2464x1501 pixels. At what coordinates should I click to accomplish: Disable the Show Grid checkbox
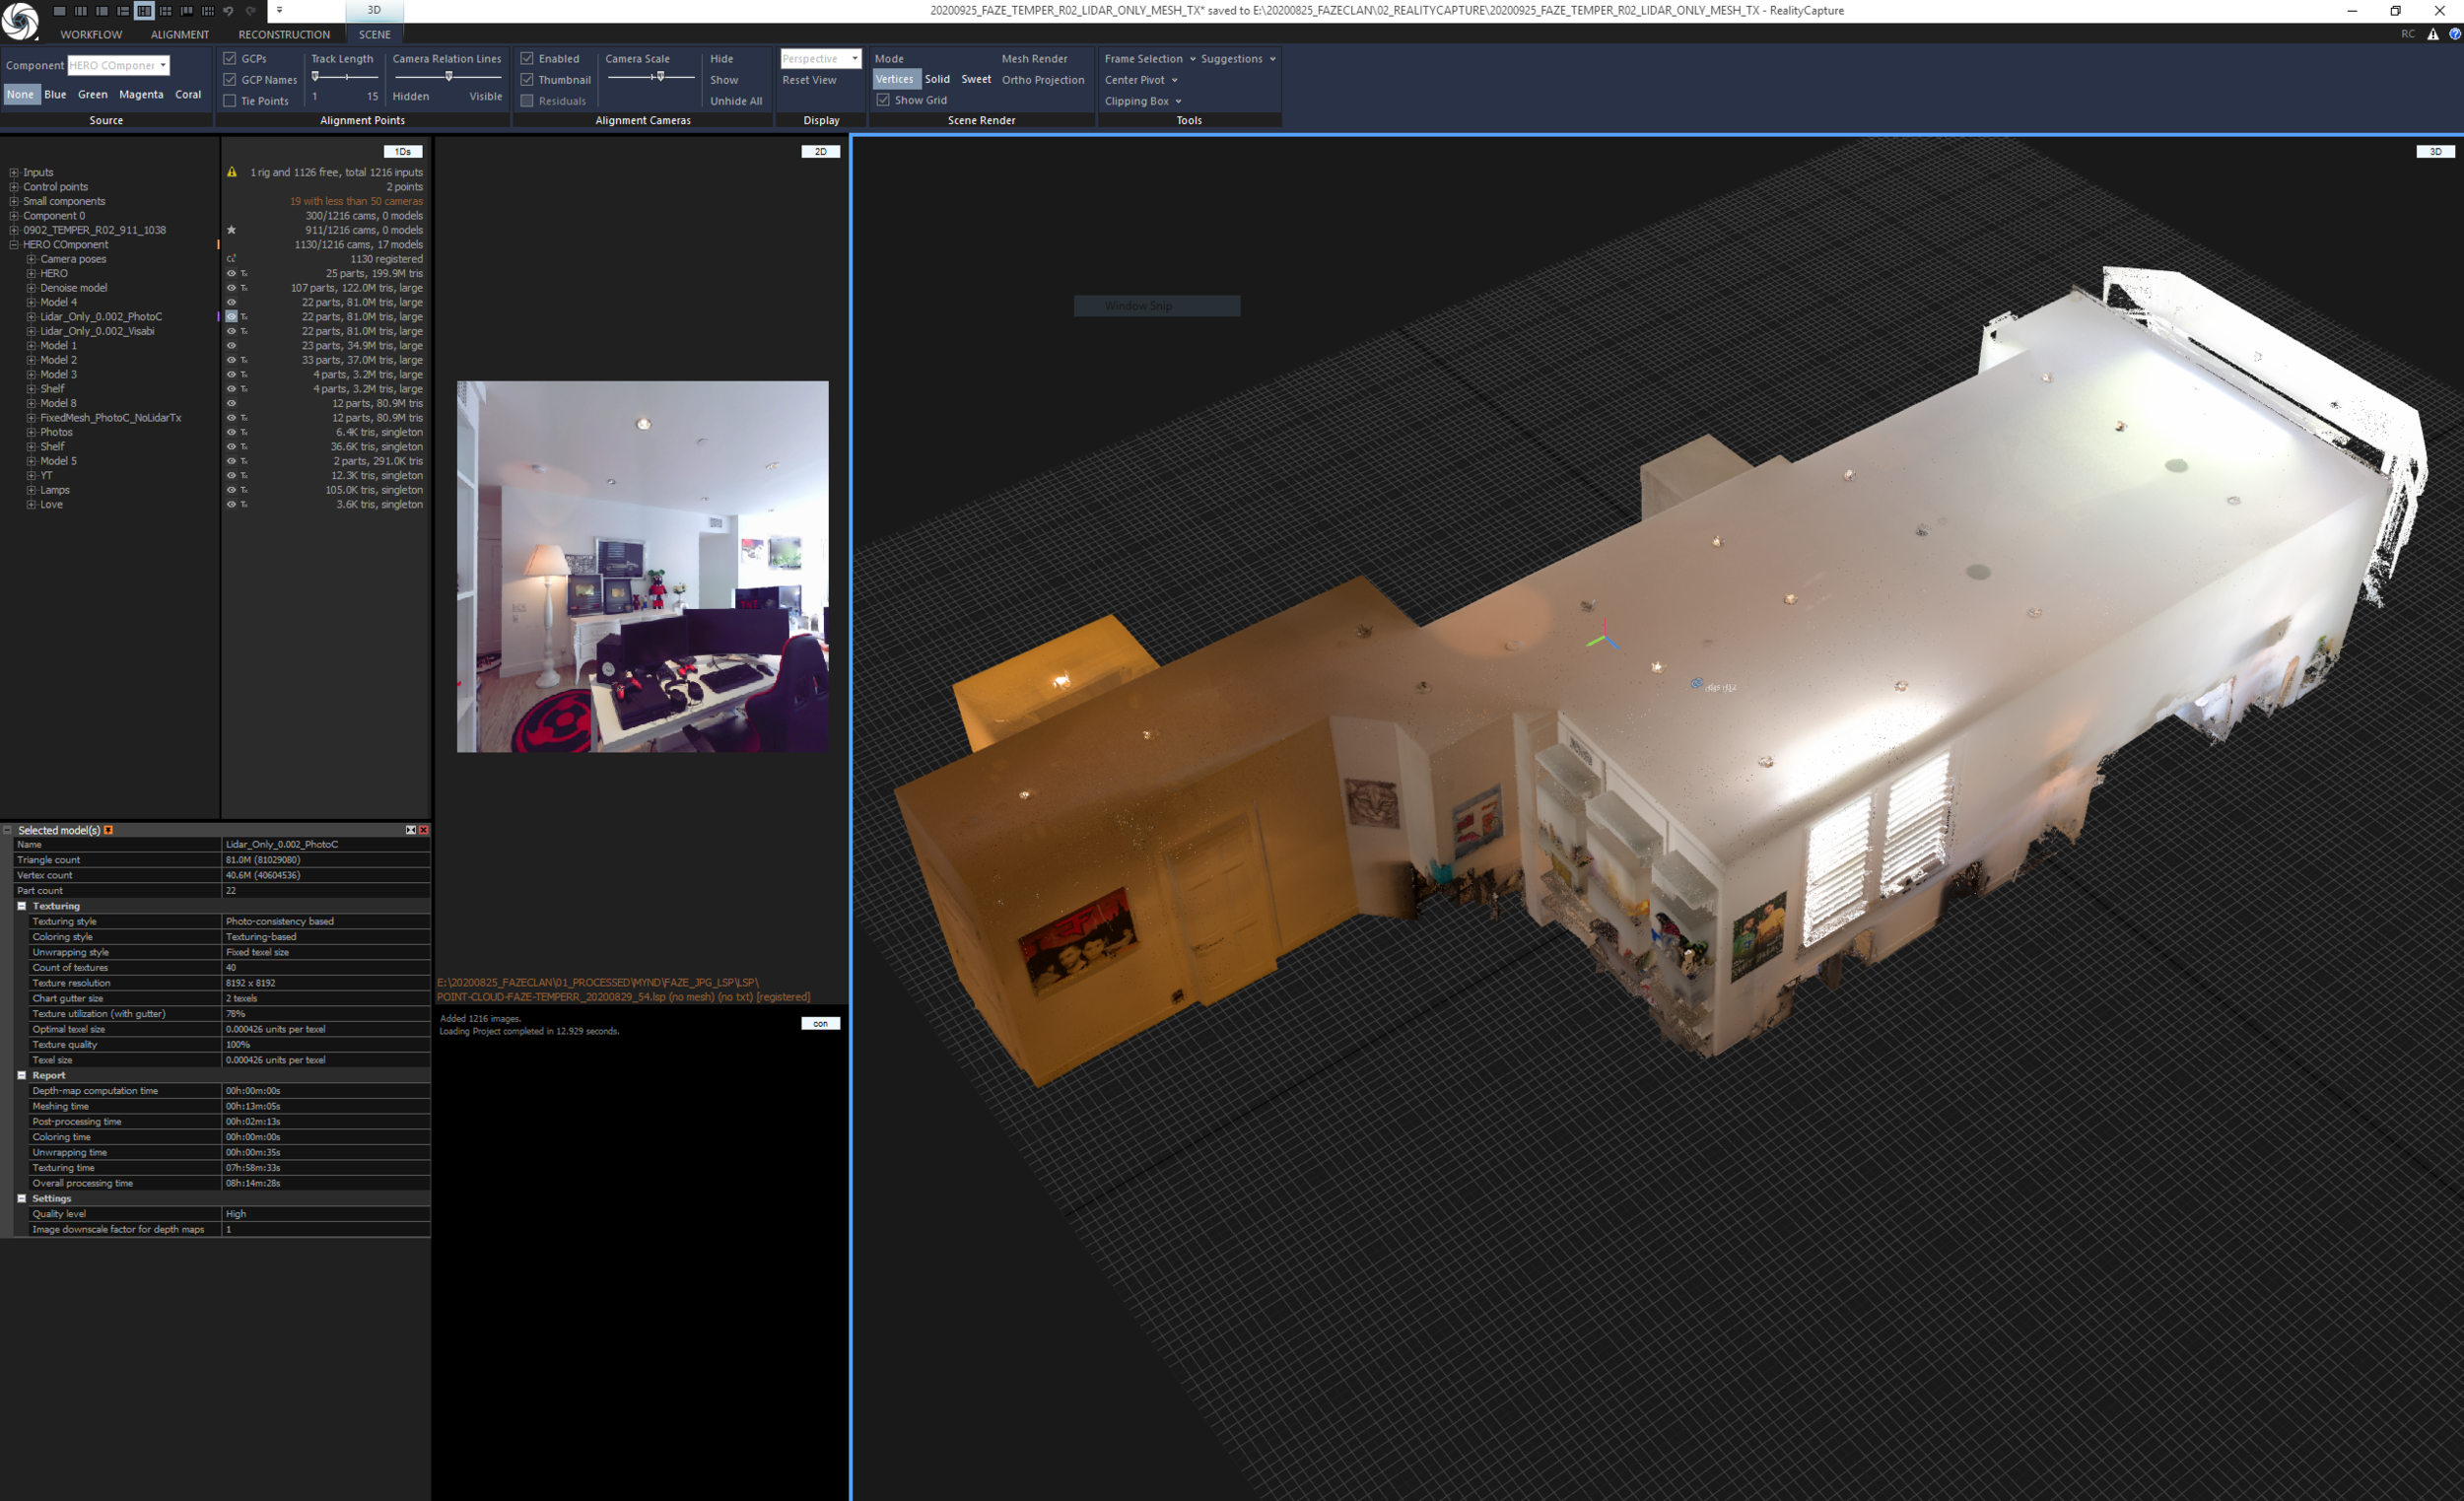point(883,100)
